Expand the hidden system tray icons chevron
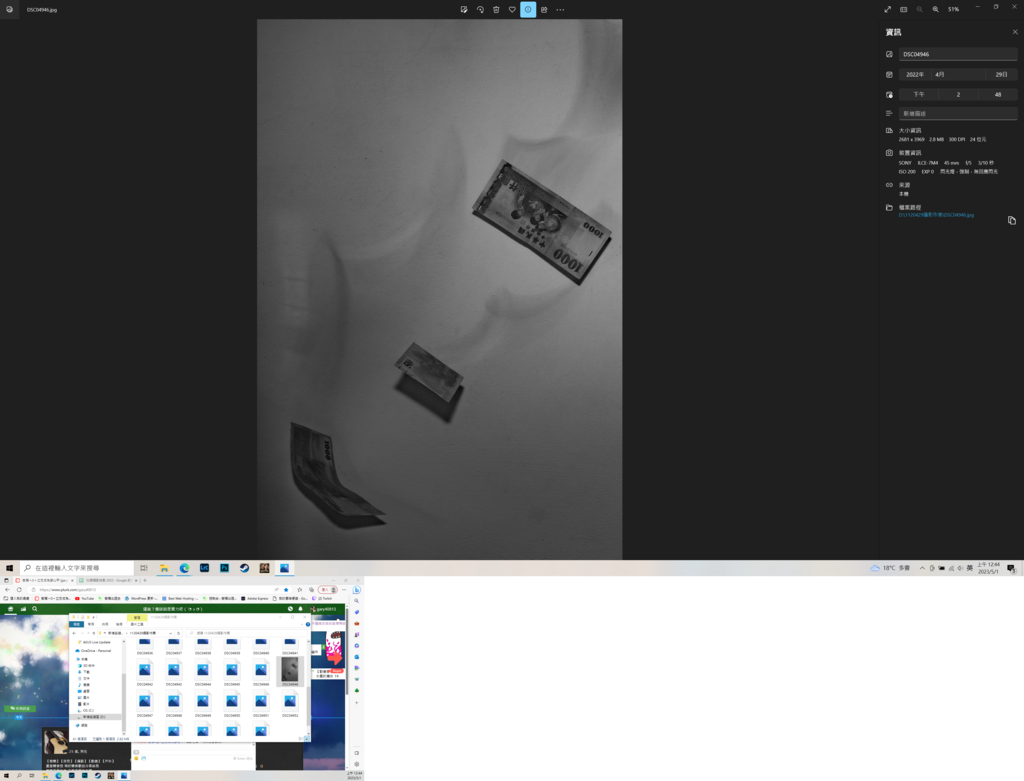1024x781 pixels. coord(922,568)
